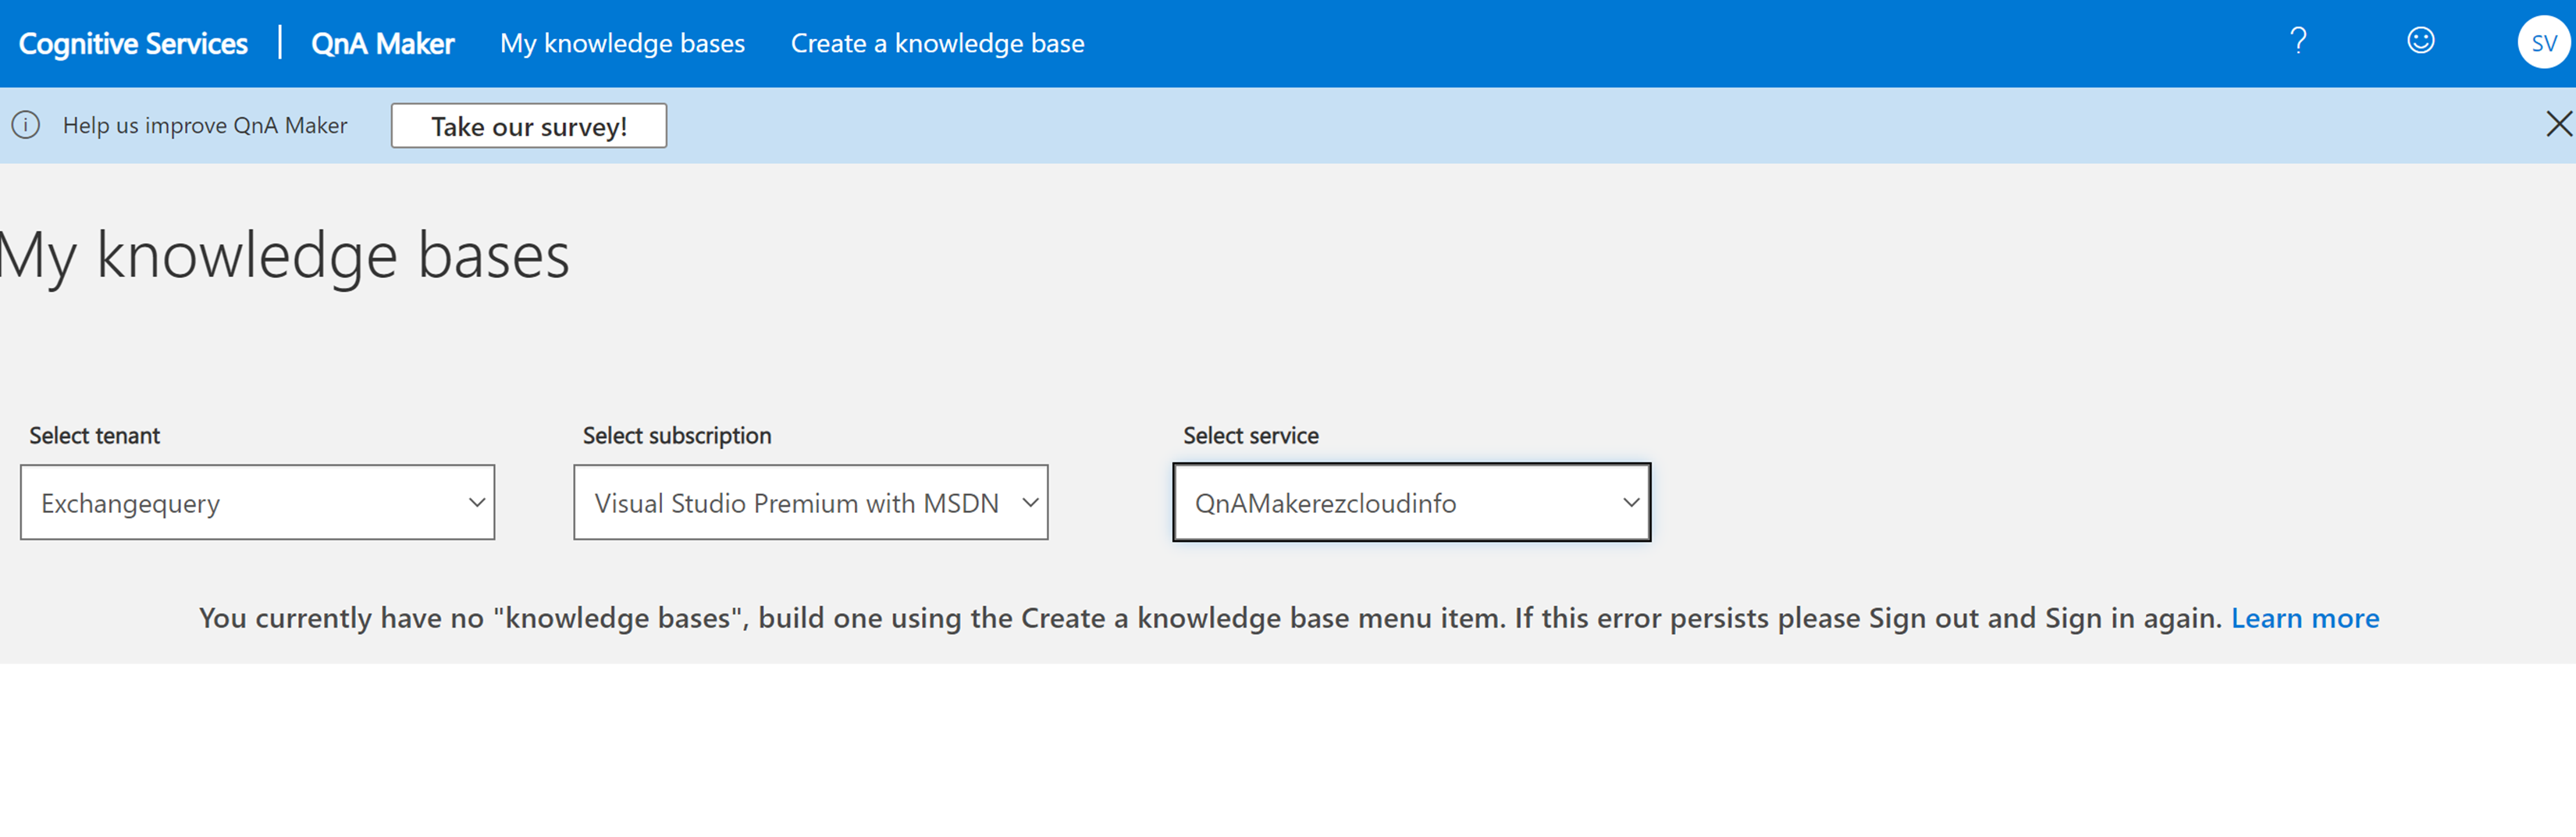
Task: Expand the QnAMakerezcloudinfo service dropdown
Action: (1411, 502)
